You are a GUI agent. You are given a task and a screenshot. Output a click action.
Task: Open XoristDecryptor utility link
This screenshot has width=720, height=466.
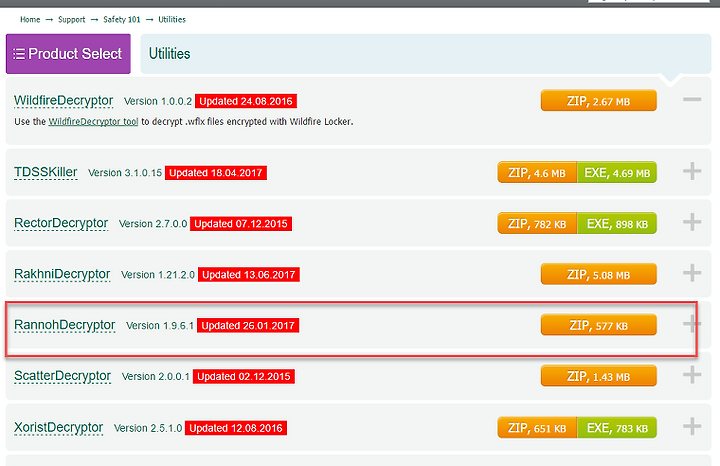pyautogui.click(x=58, y=427)
